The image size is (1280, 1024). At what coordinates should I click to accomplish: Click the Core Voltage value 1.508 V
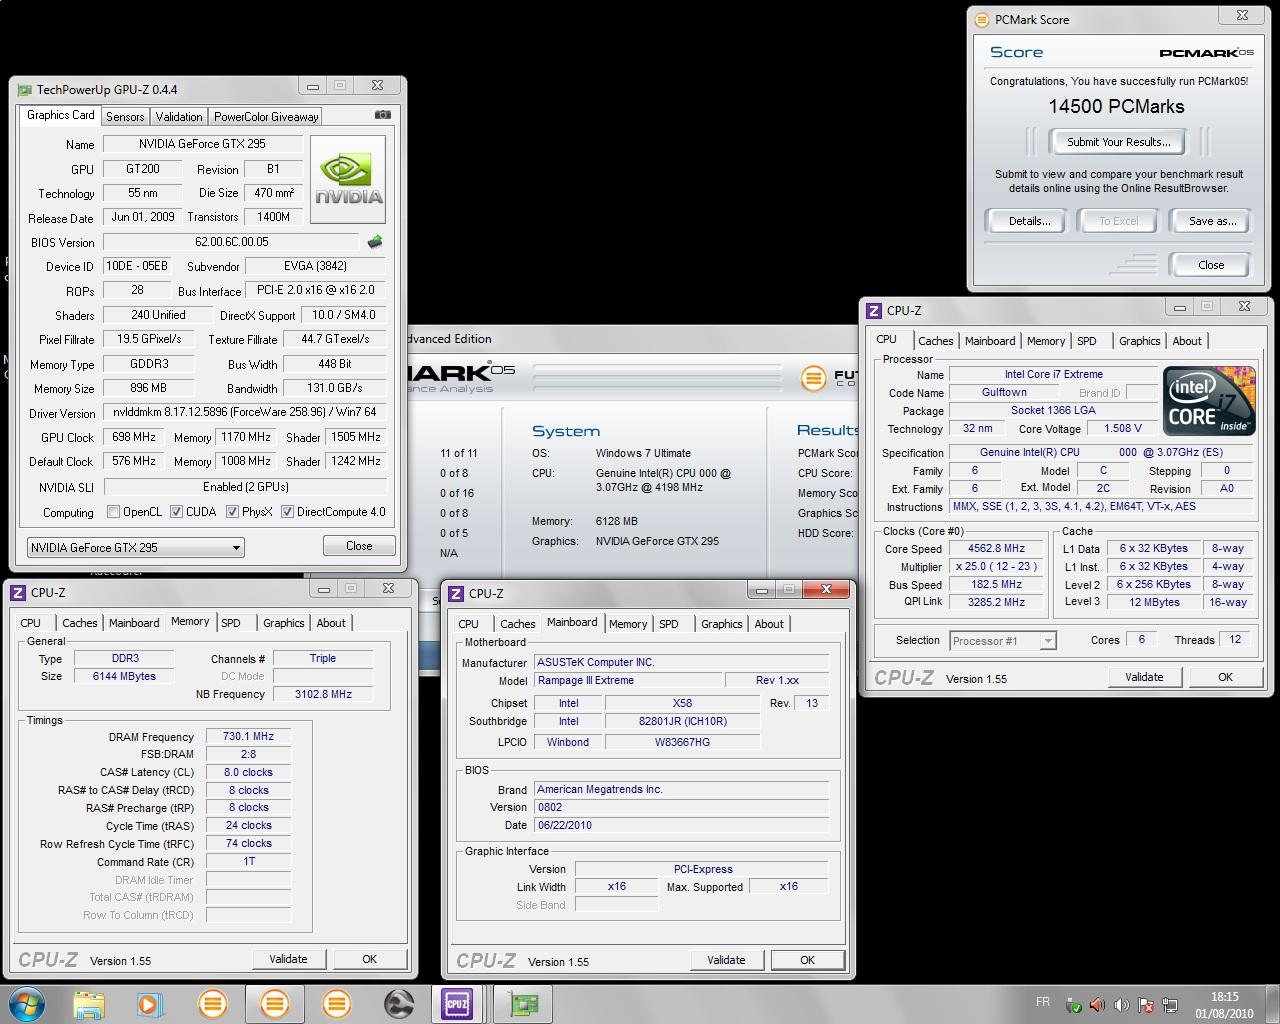1122,429
